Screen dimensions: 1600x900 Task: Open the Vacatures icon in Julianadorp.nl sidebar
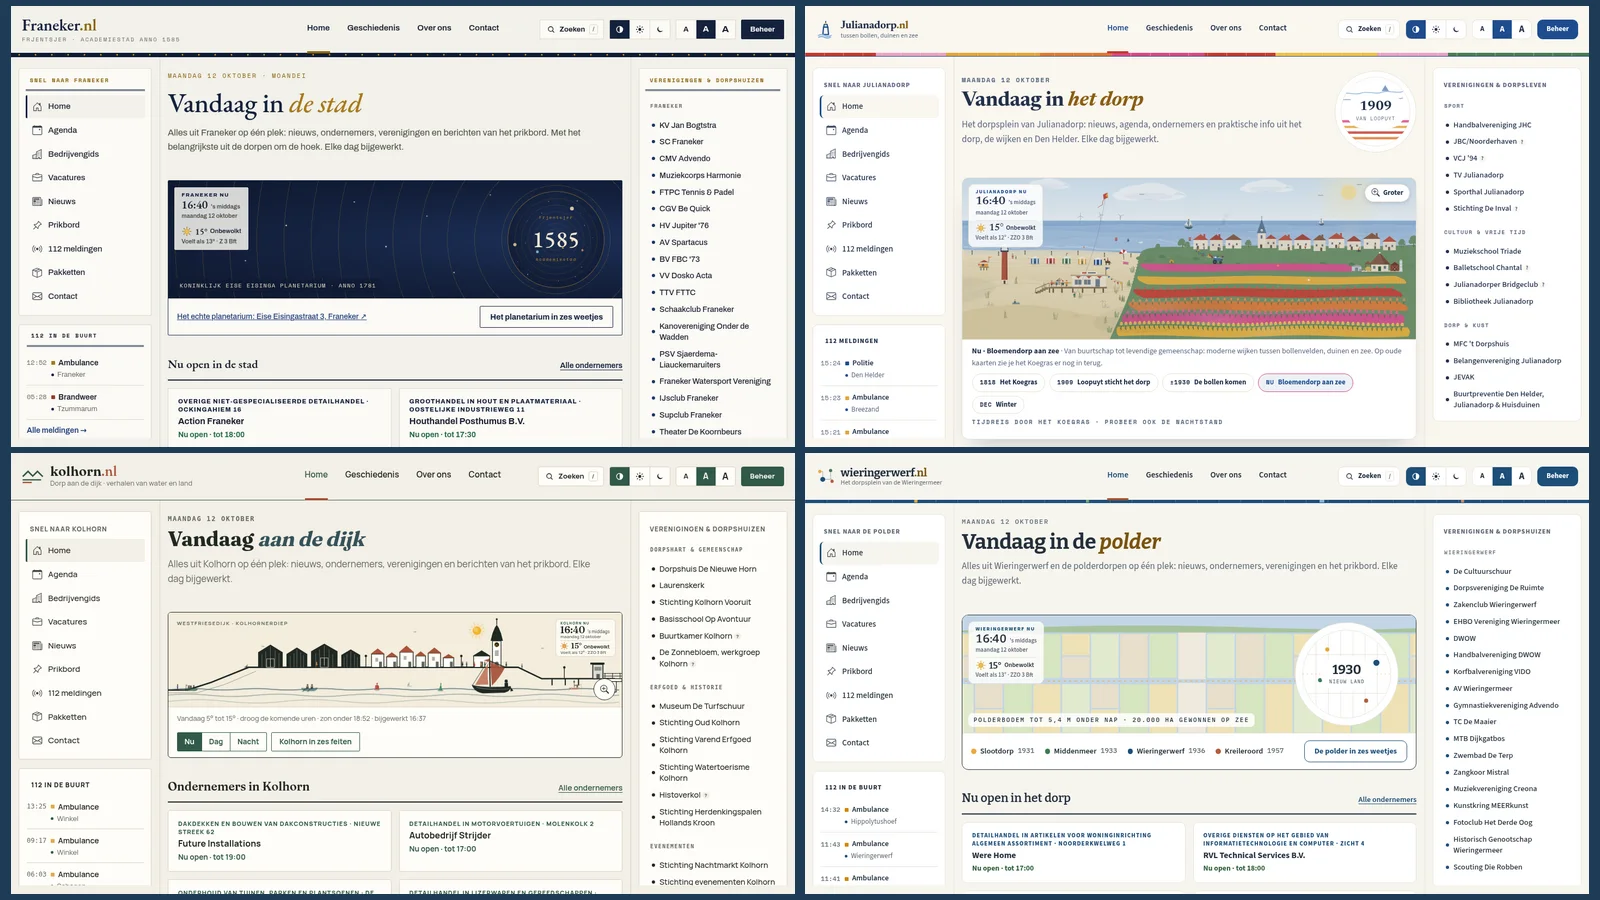coord(831,177)
